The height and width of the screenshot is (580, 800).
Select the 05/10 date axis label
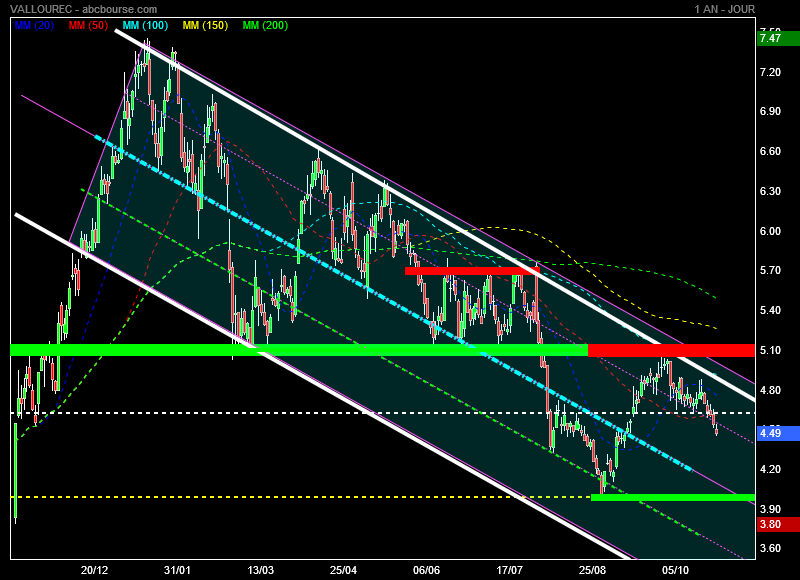click(x=675, y=570)
